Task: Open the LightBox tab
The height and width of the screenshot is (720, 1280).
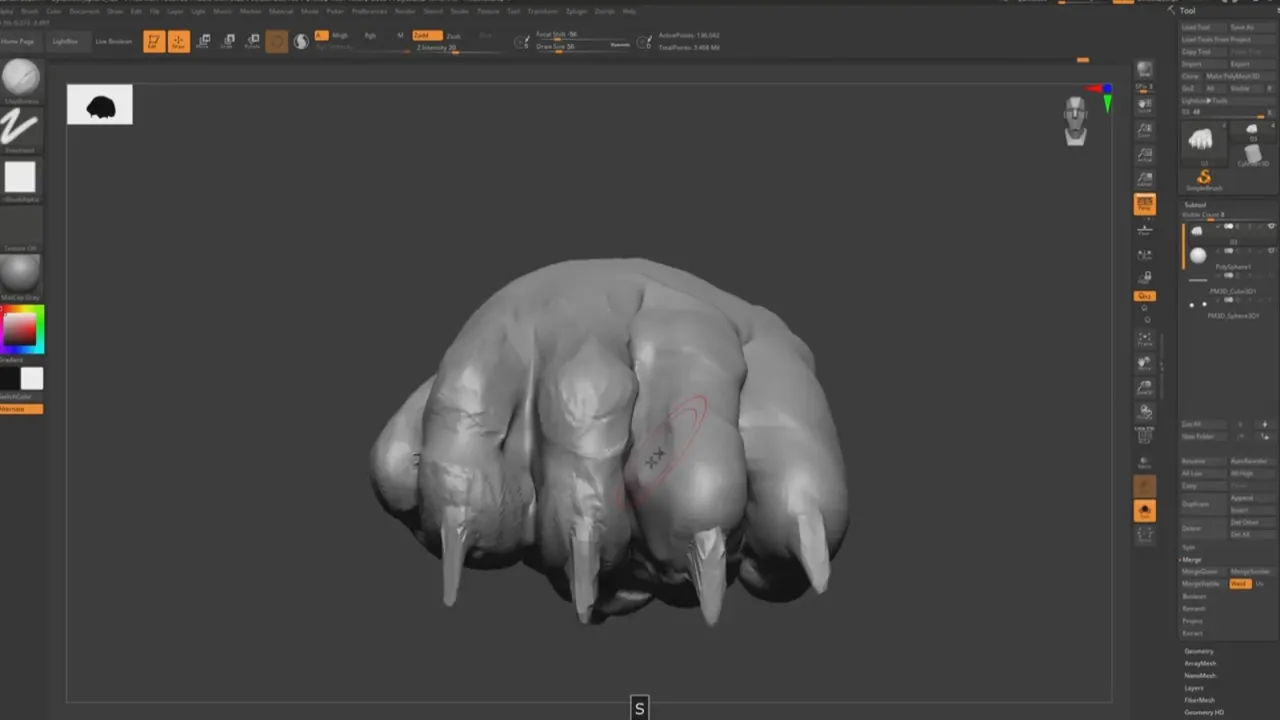Action: coord(65,42)
